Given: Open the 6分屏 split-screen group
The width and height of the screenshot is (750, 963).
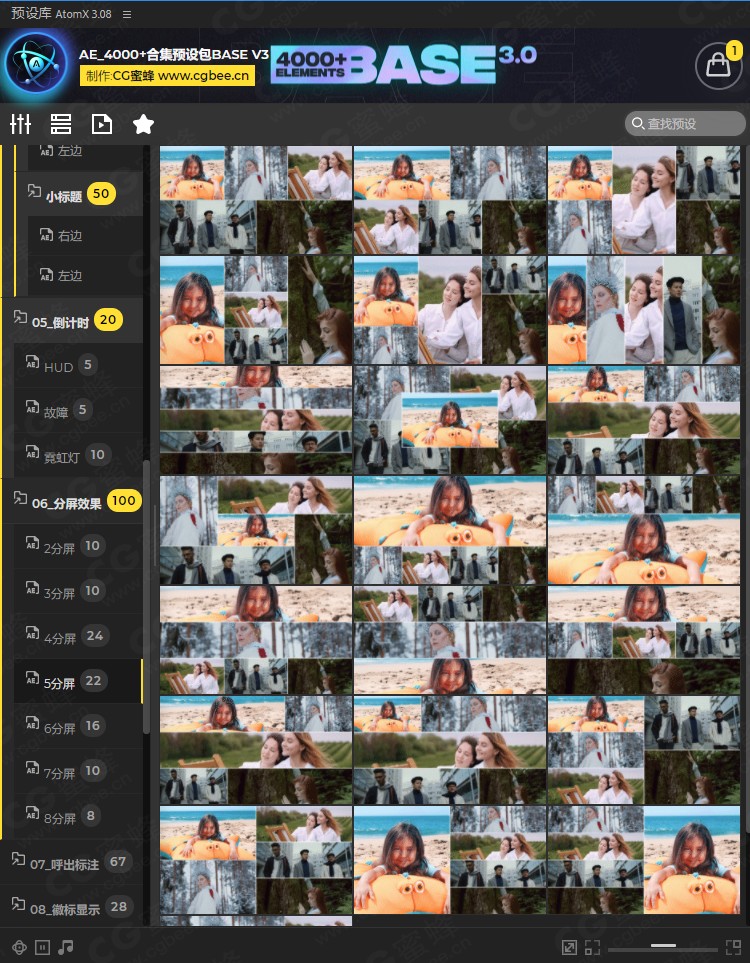Looking at the screenshot, I should coord(78,726).
